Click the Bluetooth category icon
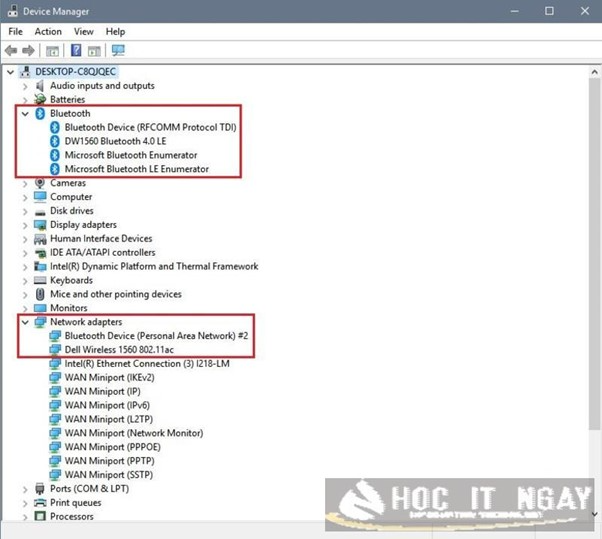 pos(40,114)
